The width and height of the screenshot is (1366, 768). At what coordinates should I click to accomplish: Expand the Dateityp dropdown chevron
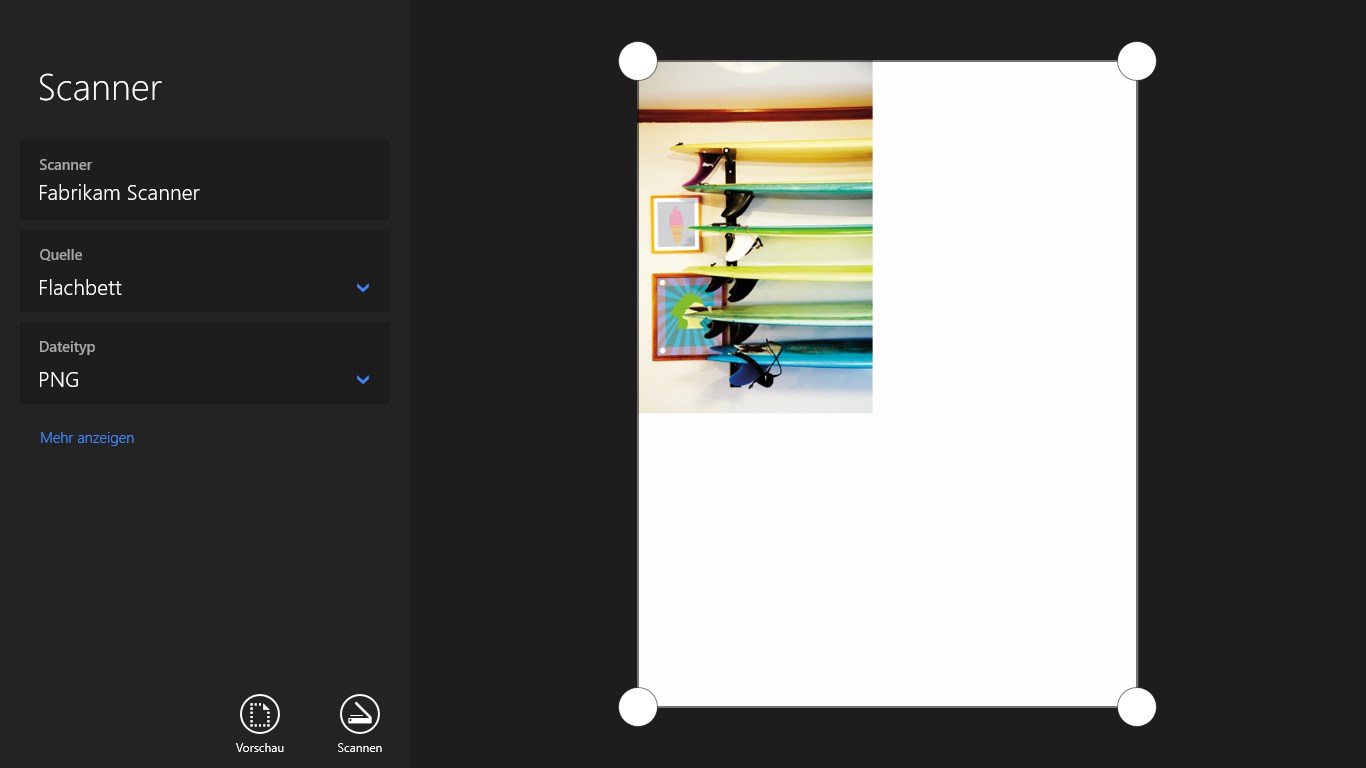coord(363,380)
